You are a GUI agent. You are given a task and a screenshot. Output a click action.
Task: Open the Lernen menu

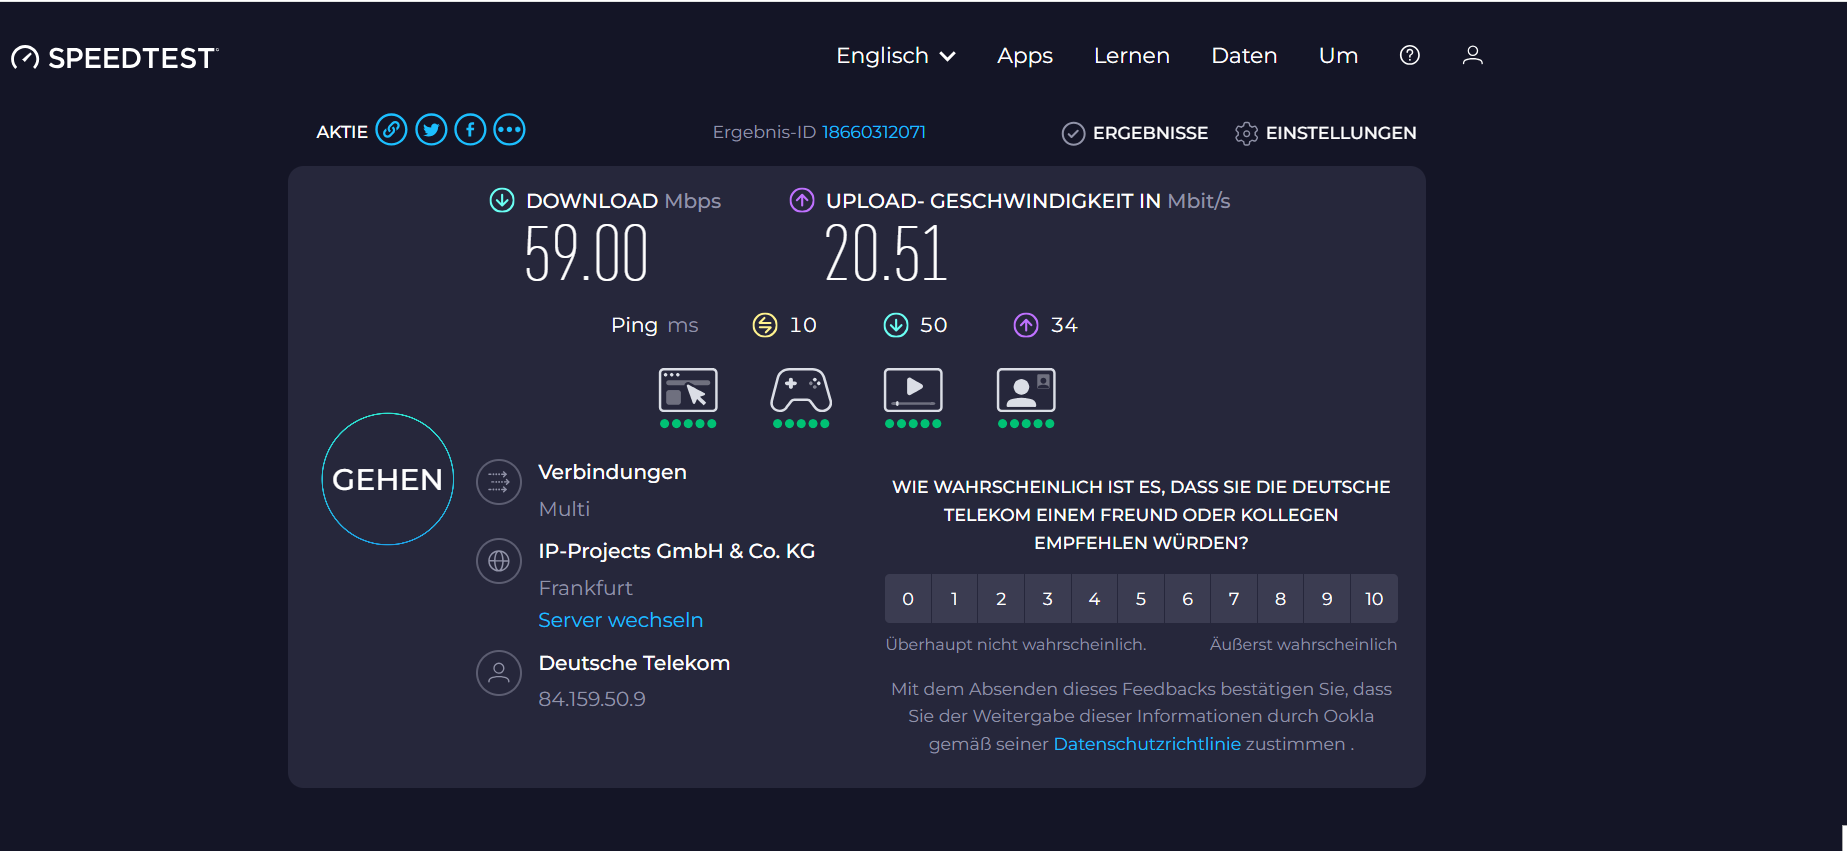[1132, 56]
